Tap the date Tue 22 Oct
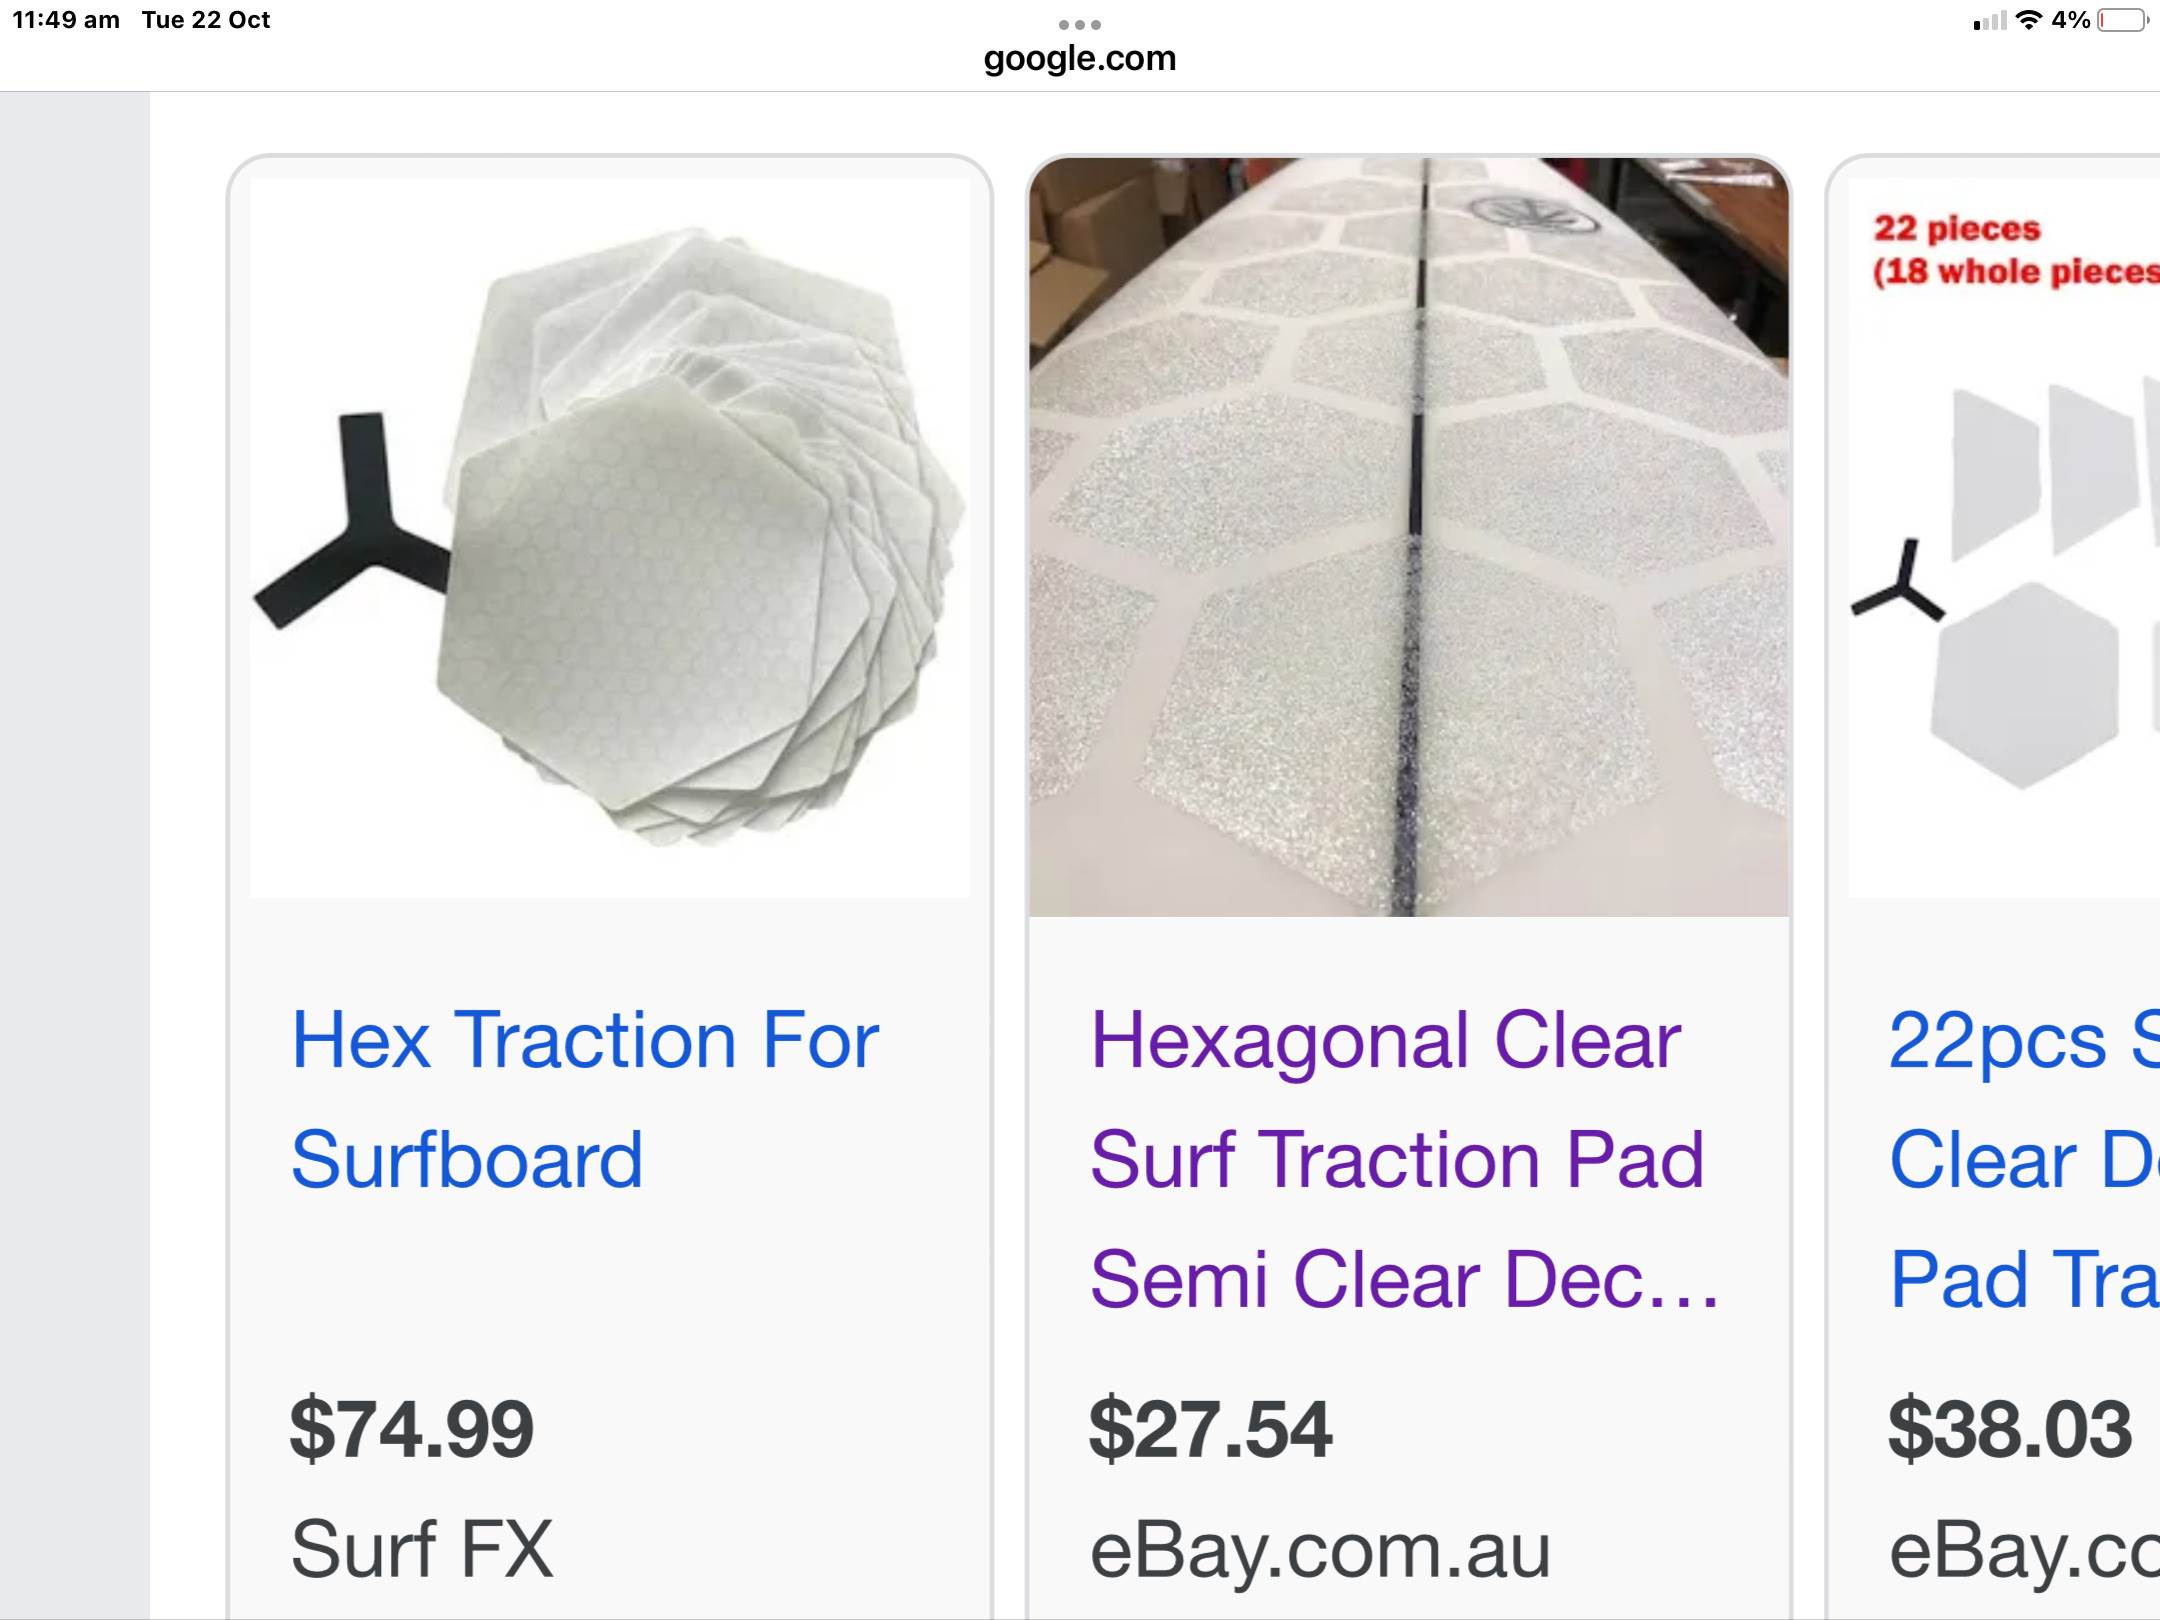The height and width of the screenshot is (1620, 2160). (x=206, y=20)
